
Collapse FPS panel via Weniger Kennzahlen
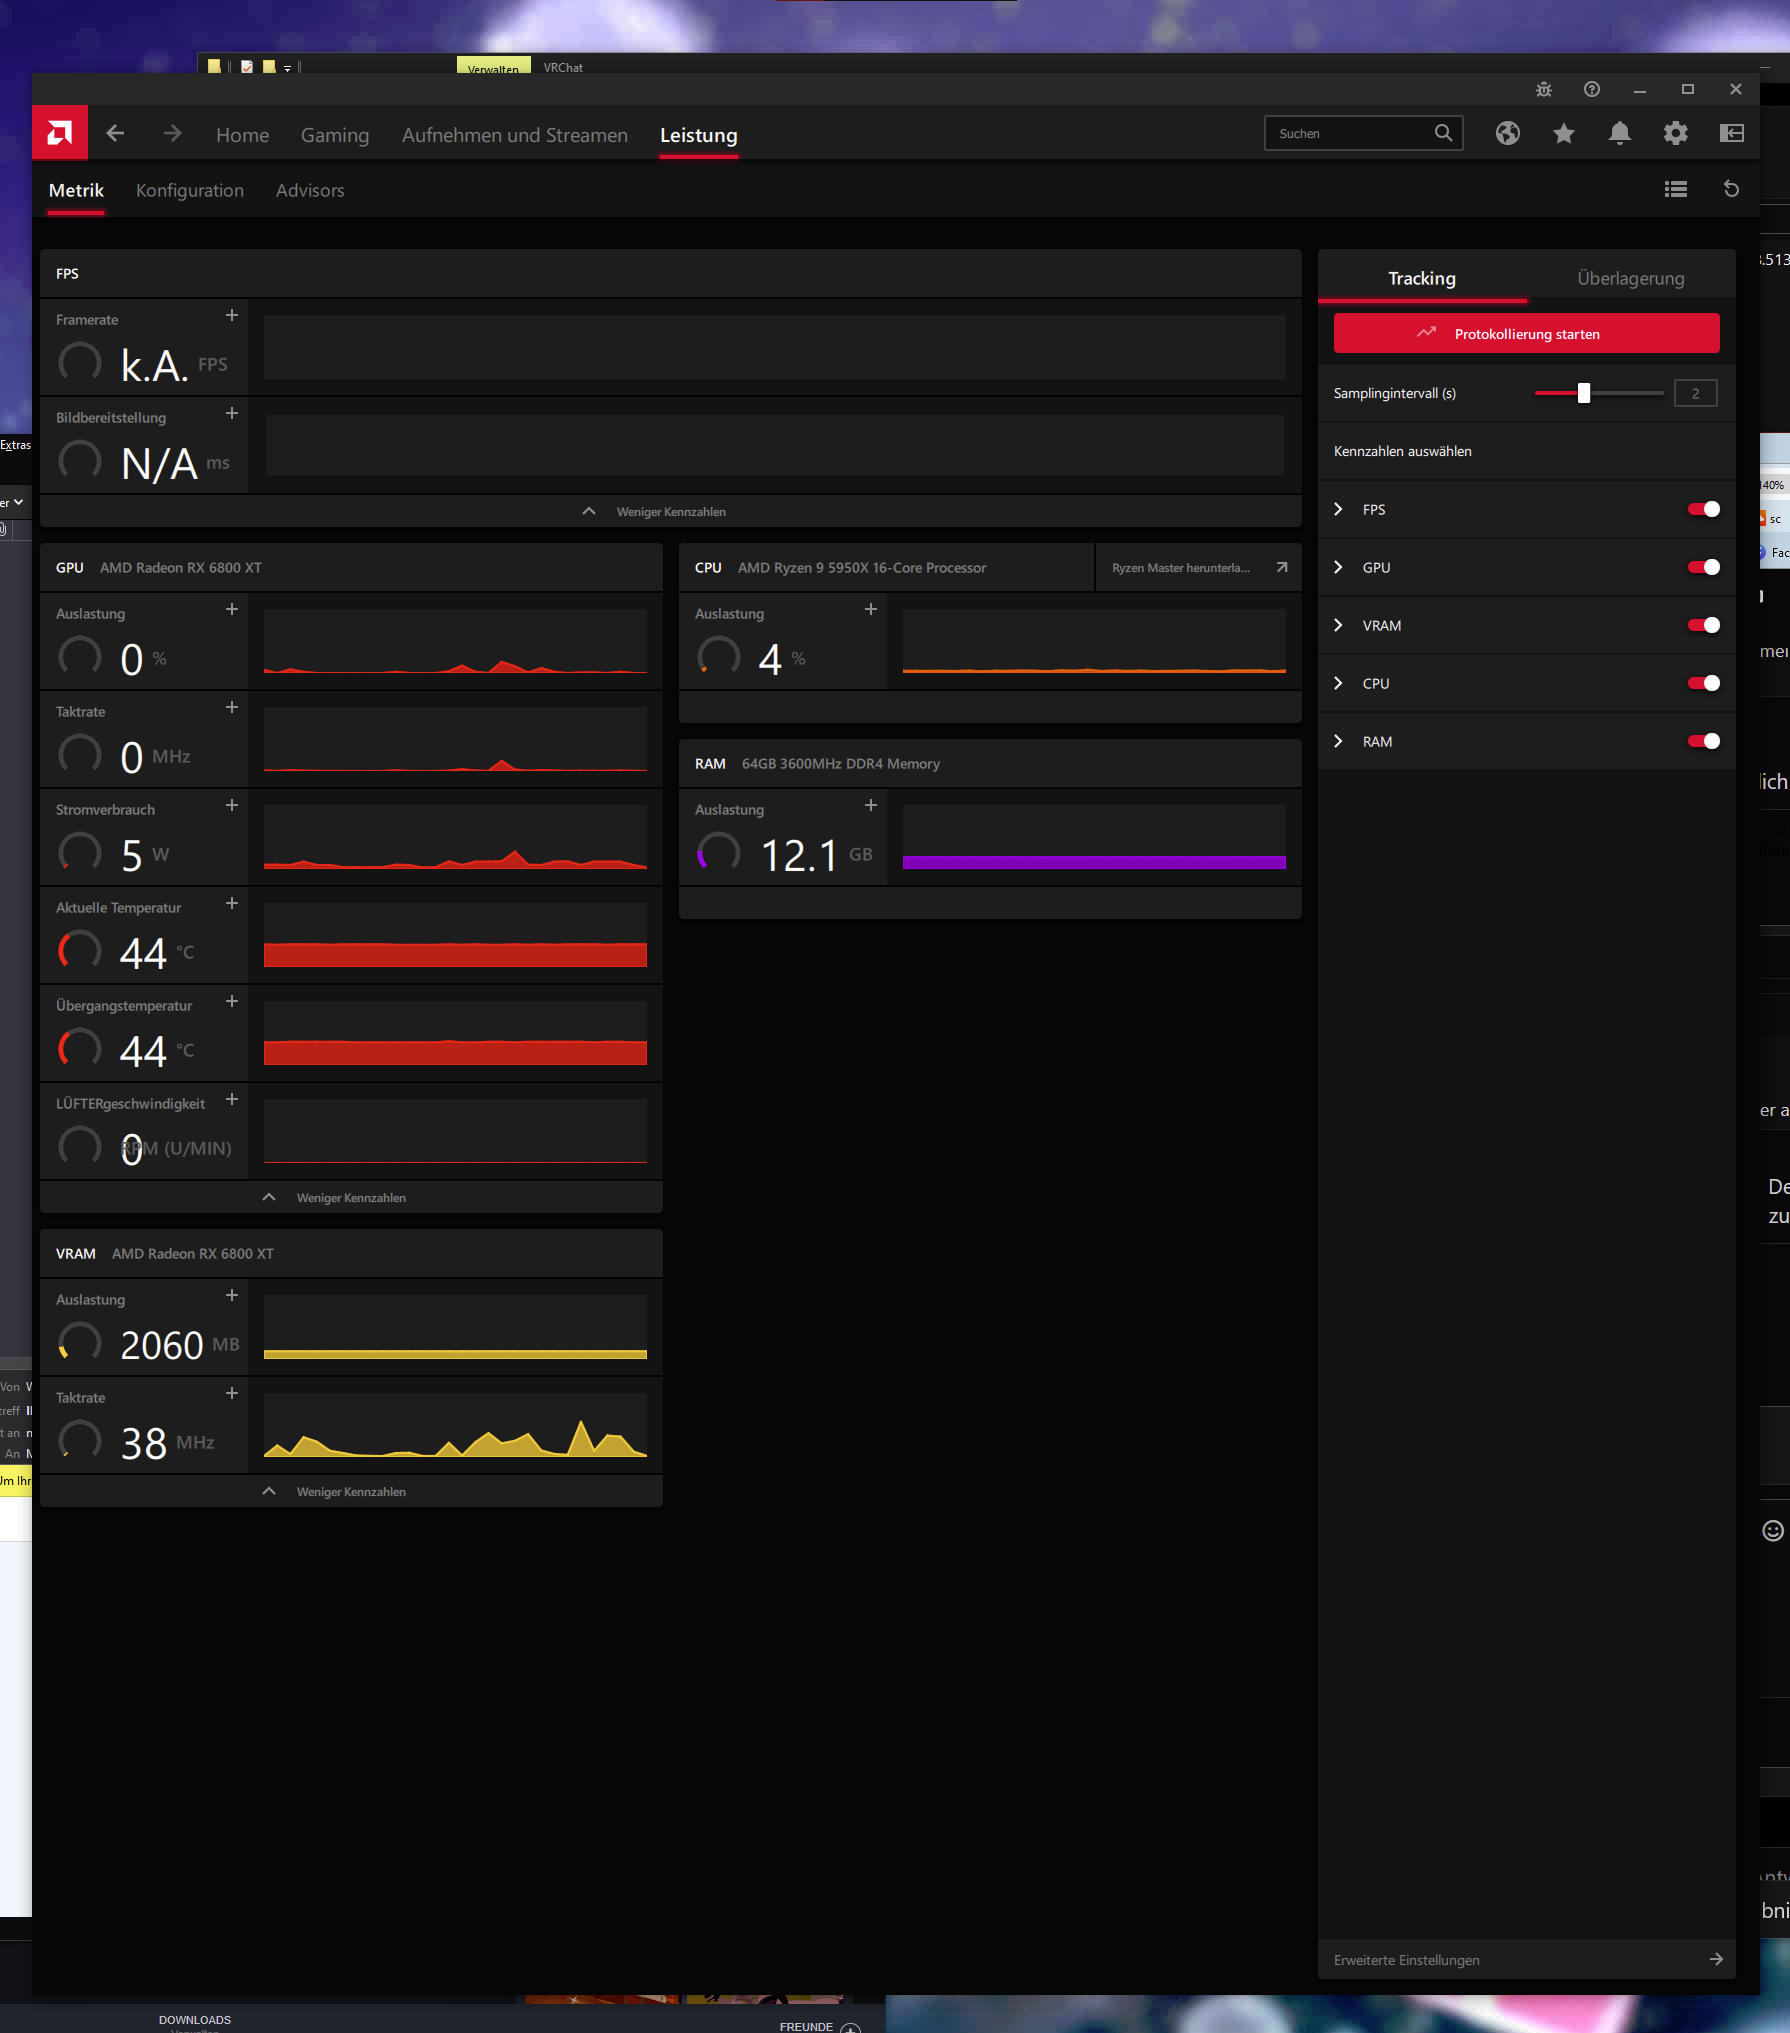pos(671,511)
